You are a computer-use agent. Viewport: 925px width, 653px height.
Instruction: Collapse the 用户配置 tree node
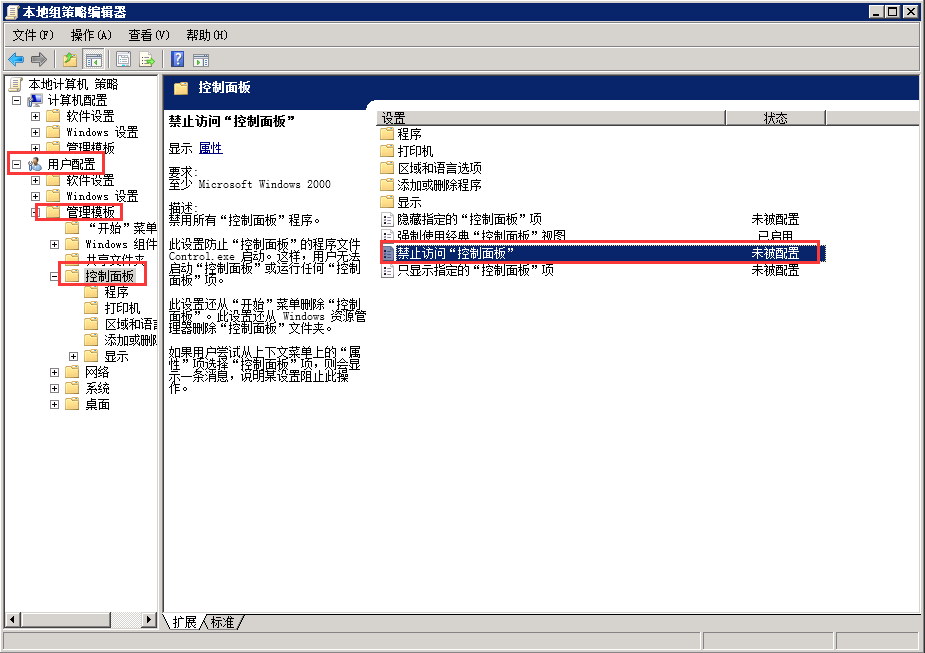click(x=16, y=164)
